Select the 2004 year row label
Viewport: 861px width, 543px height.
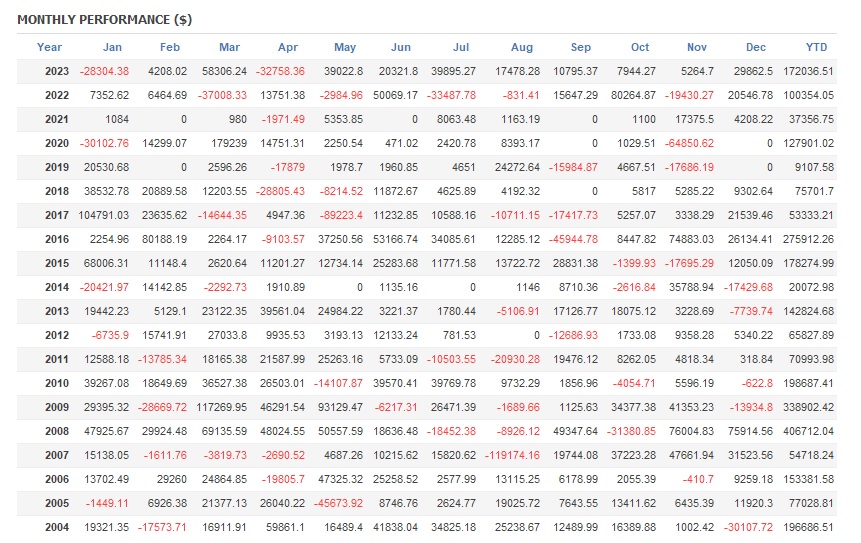tap(56, 527)
